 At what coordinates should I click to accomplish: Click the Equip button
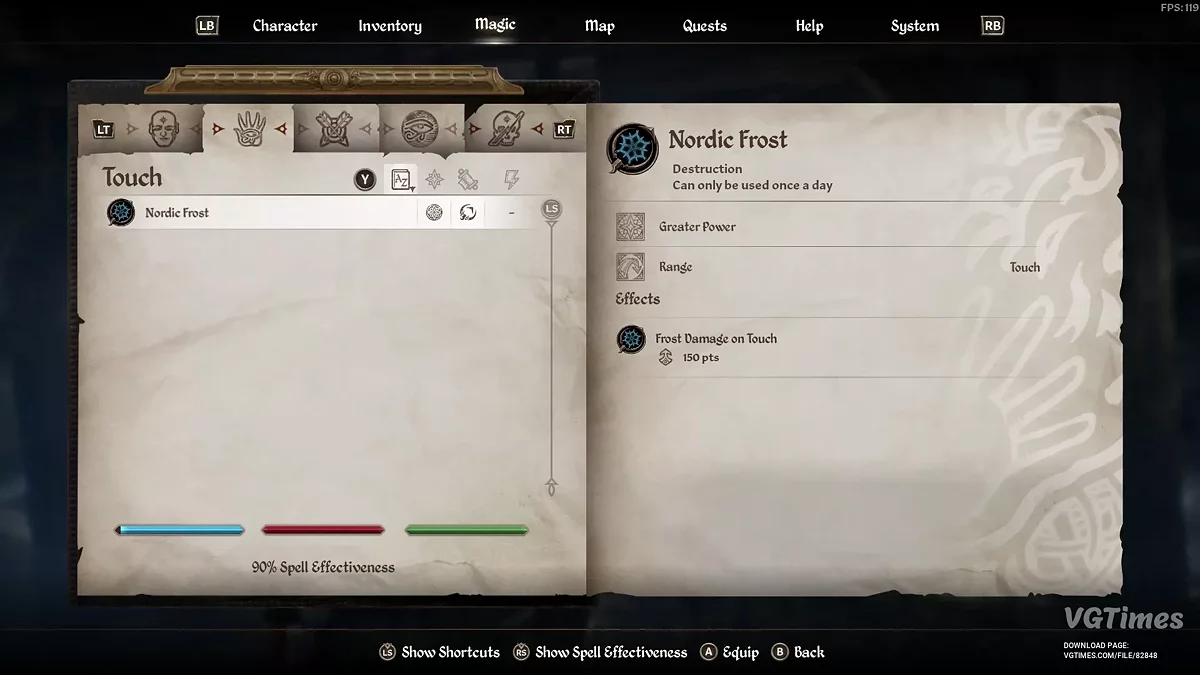pyautogui.click(x=729, y=652)
